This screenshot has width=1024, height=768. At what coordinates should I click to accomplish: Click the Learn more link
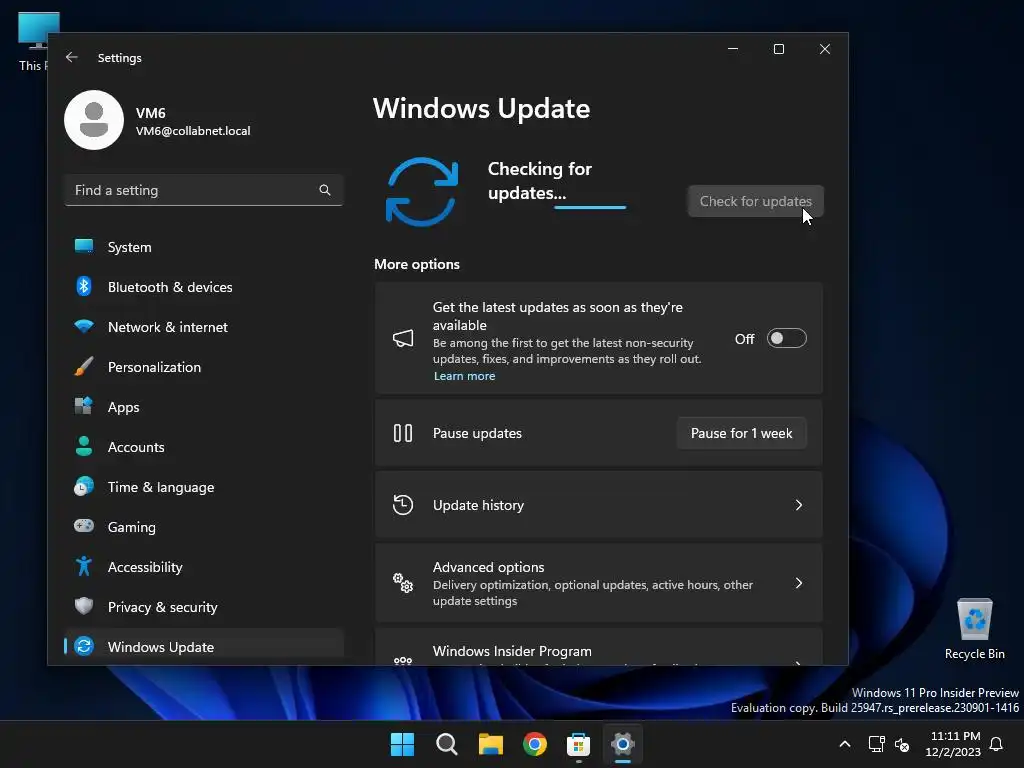pos(464,376)
